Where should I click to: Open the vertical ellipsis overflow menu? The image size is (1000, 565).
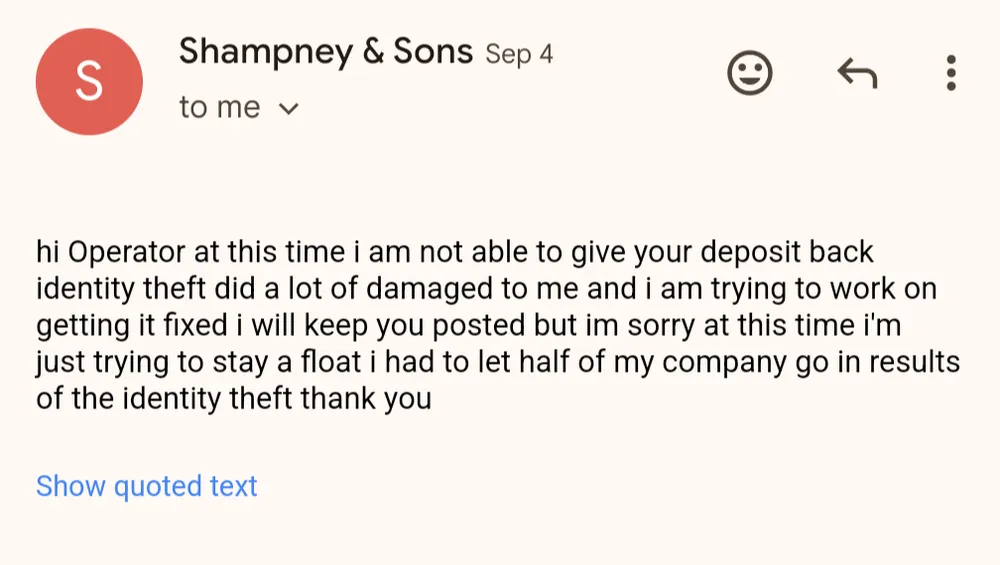click(x=950, y=73)
